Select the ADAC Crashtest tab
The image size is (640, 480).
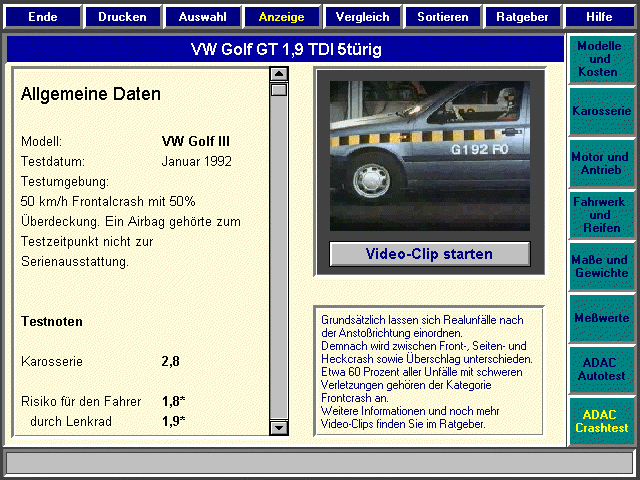(x=600, y=421)
